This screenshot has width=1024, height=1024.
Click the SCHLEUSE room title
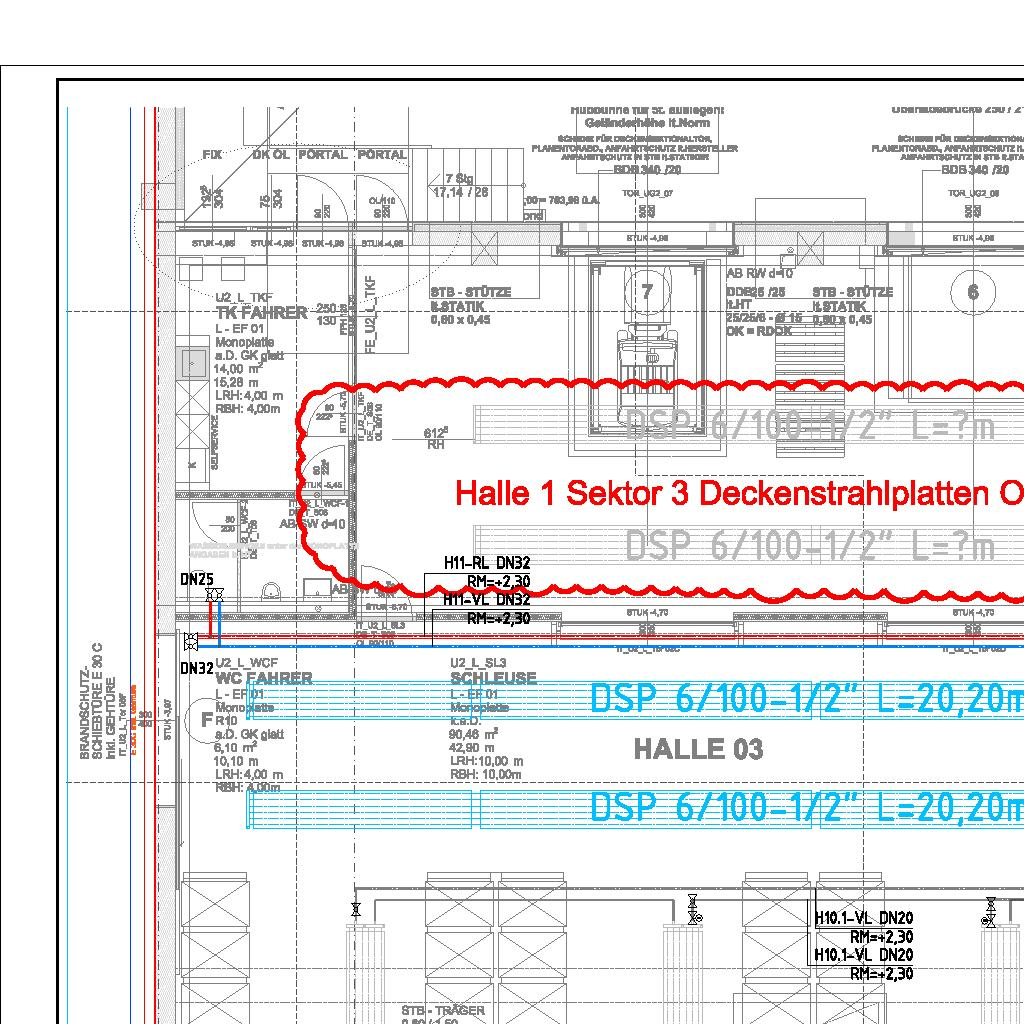click(x=493, y=678)
